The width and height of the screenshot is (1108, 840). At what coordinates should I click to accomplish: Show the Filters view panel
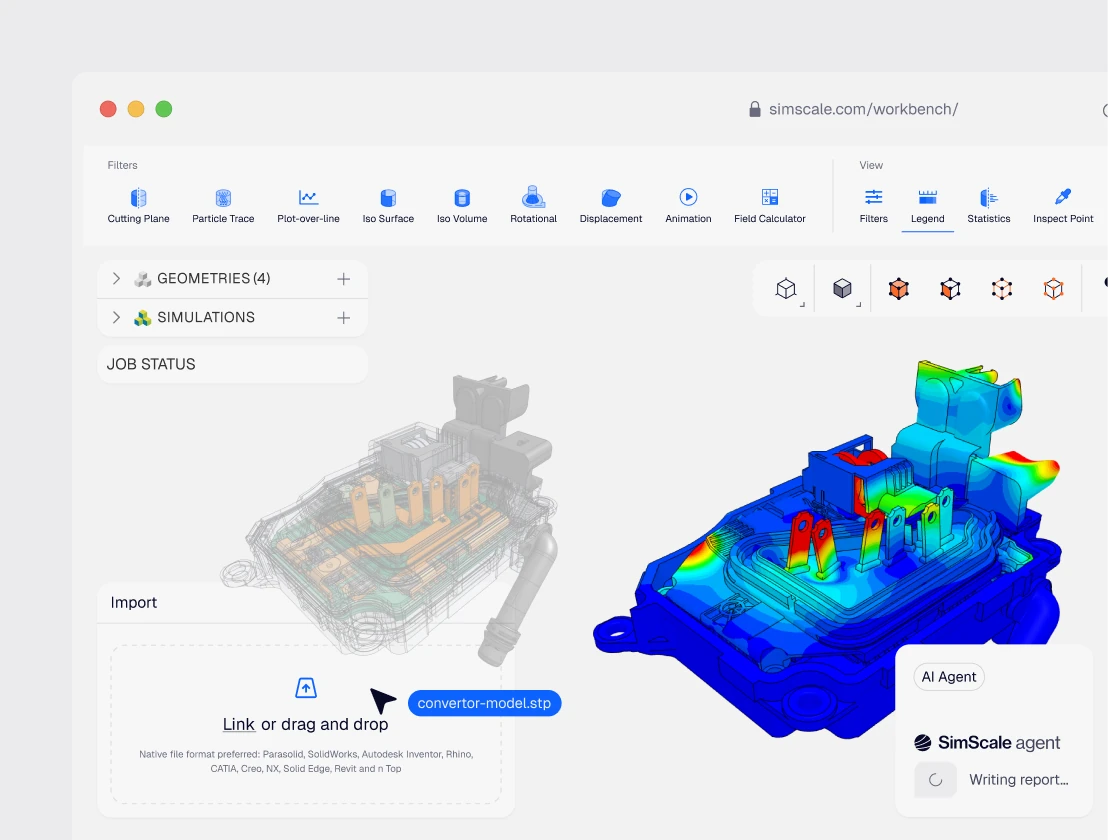click(873, 206)
